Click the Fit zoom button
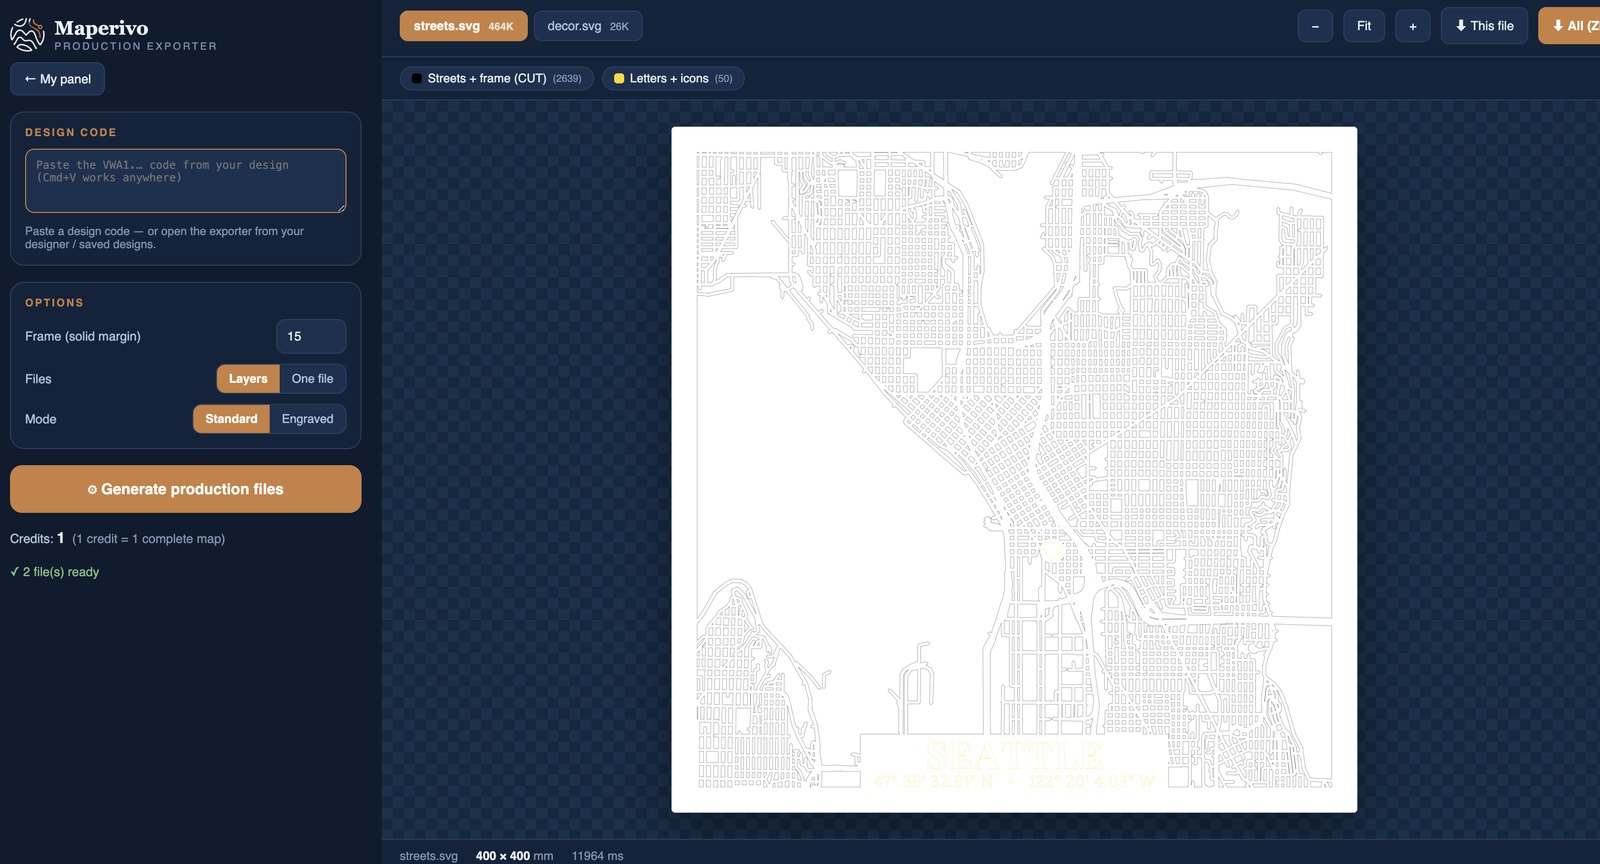This screenshot has width=1600, height=864. coord(1364,26)
